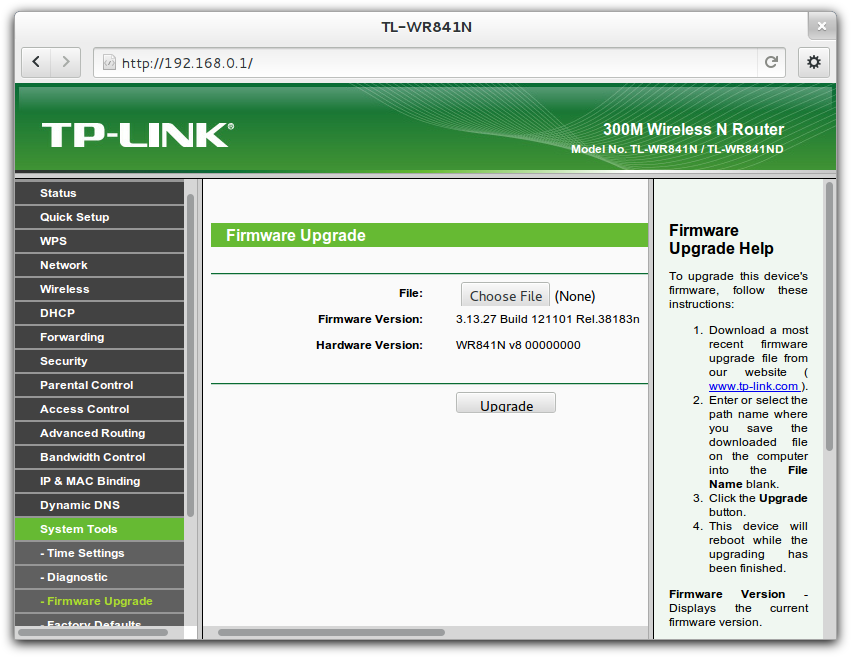851x657 pixels.
Task: Open Access Control settings
Action: (99, 409)
